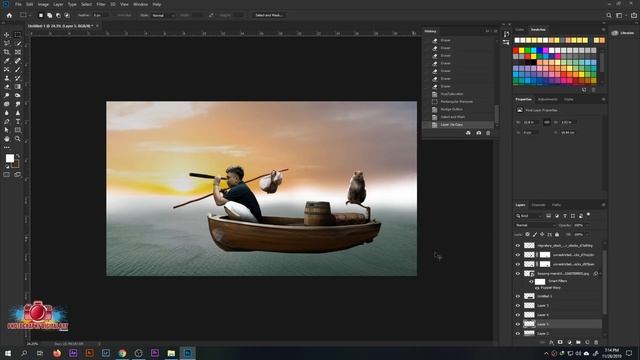Pick the pure blue swatch in Swatches

pos(540,51)
